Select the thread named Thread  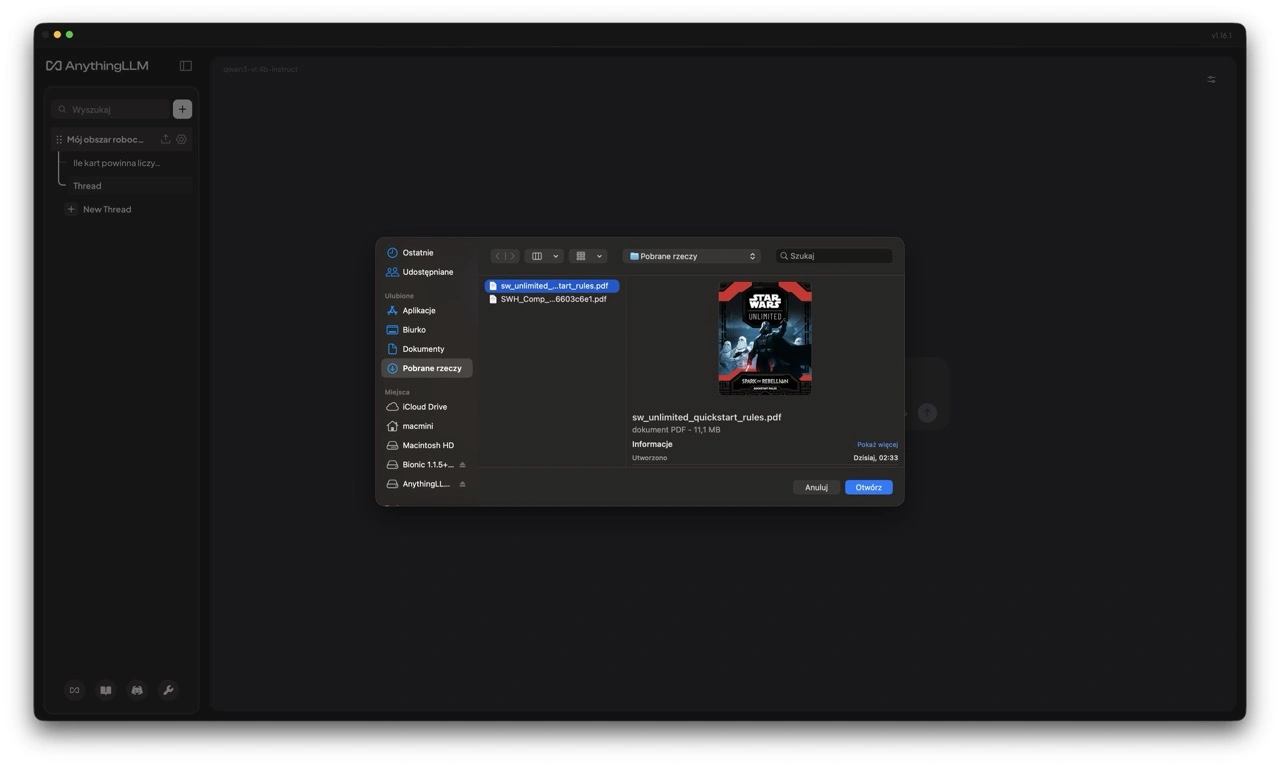(87, 186)
